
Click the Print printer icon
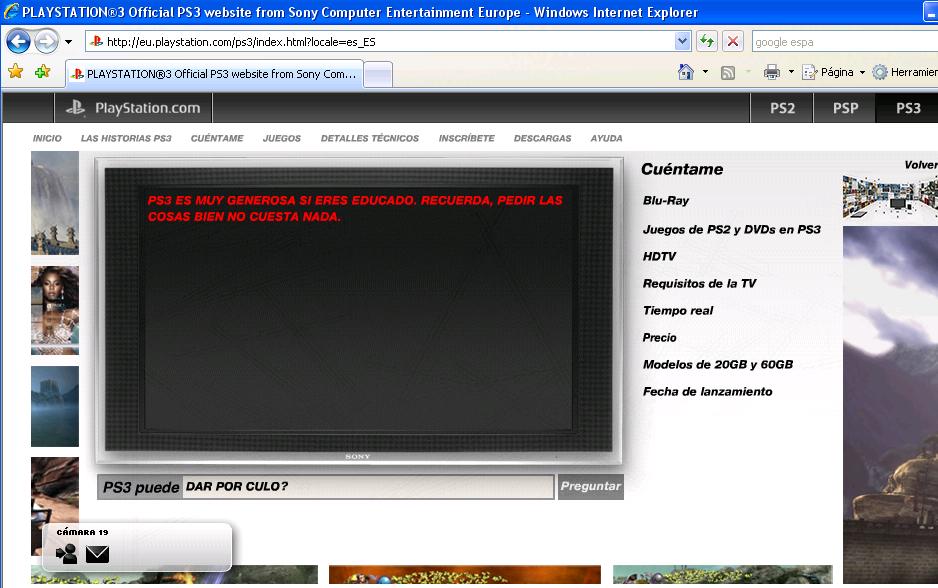[x=772, y=72]
